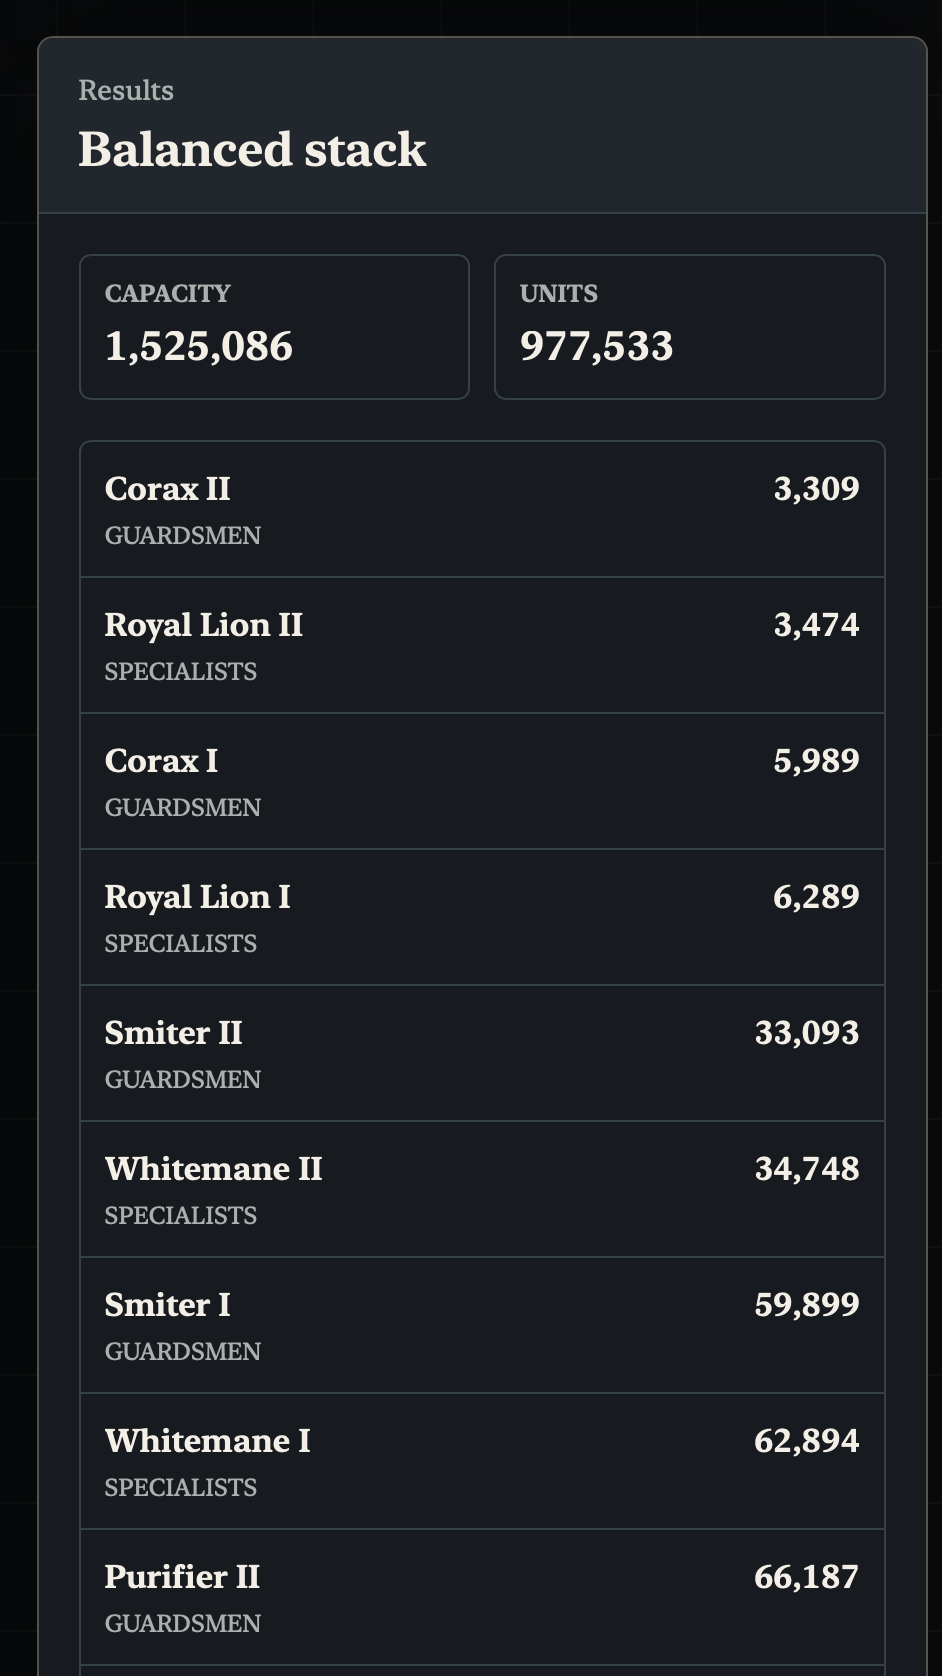
Task: Select the Royal Lion II row
Action: (482, 646)
